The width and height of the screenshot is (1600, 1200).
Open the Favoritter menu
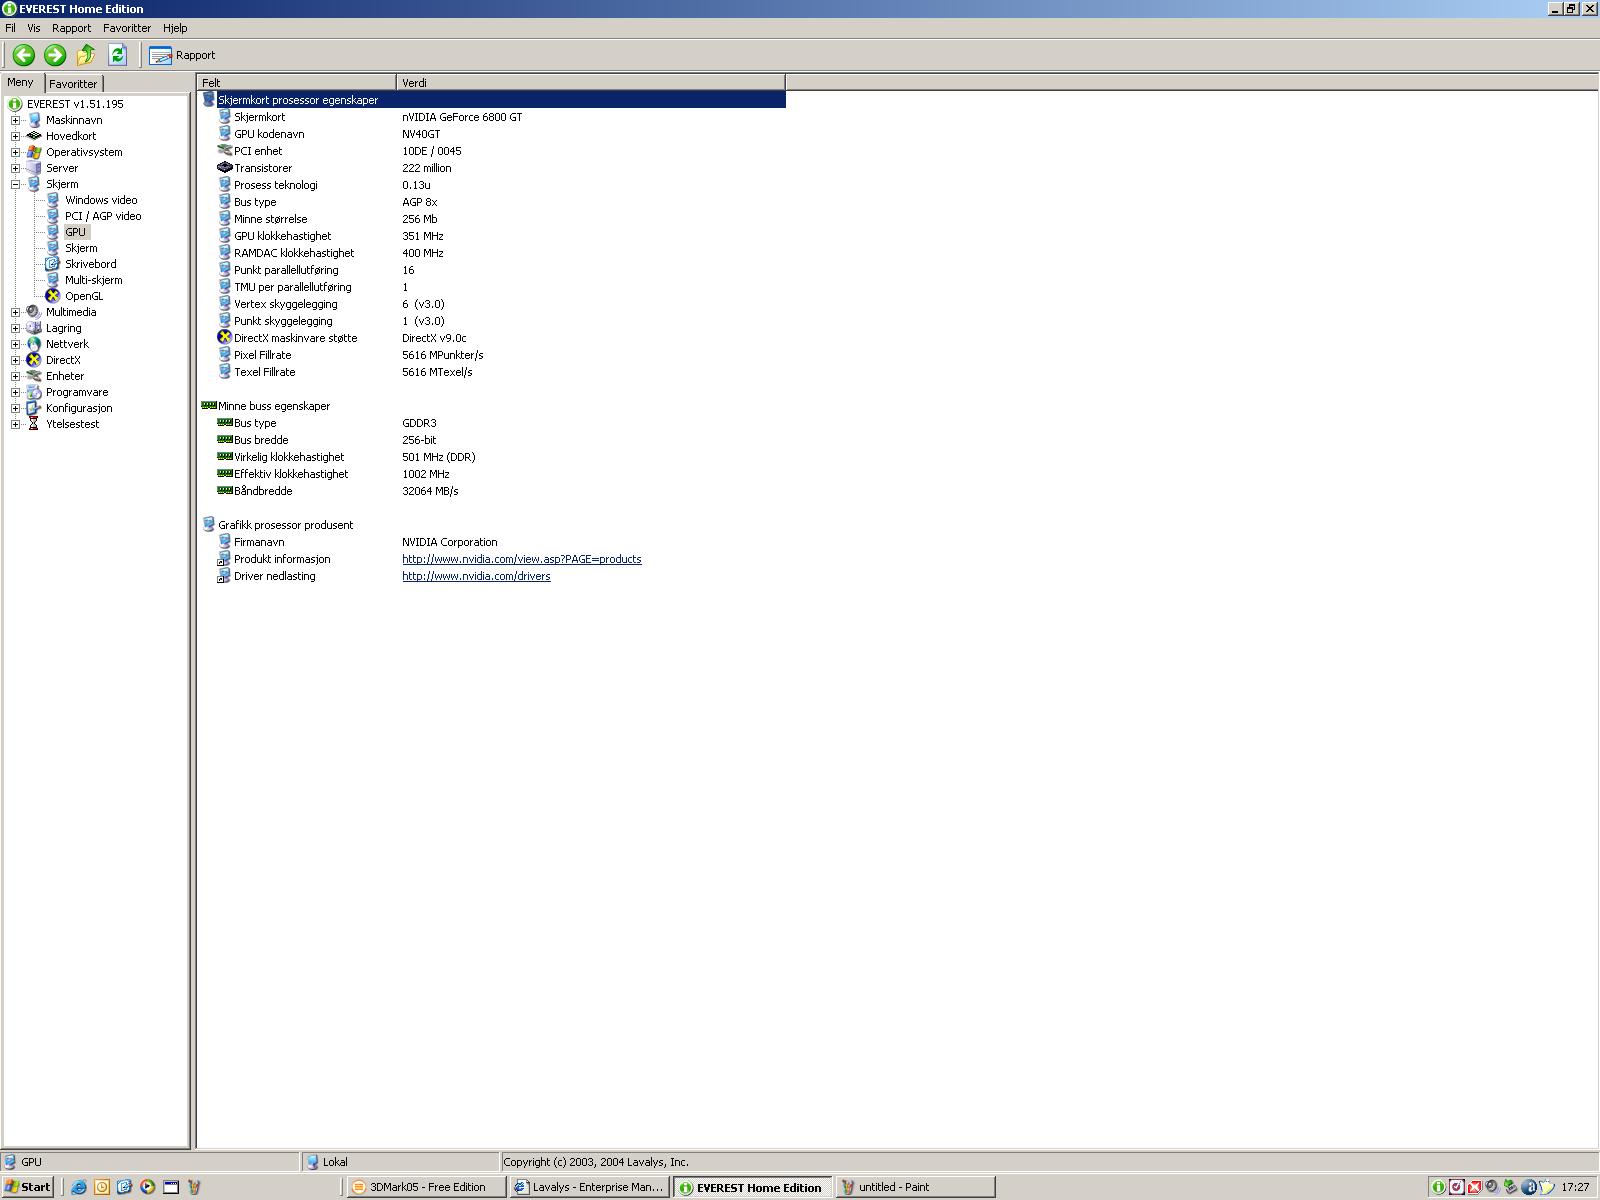pos(127,28)
